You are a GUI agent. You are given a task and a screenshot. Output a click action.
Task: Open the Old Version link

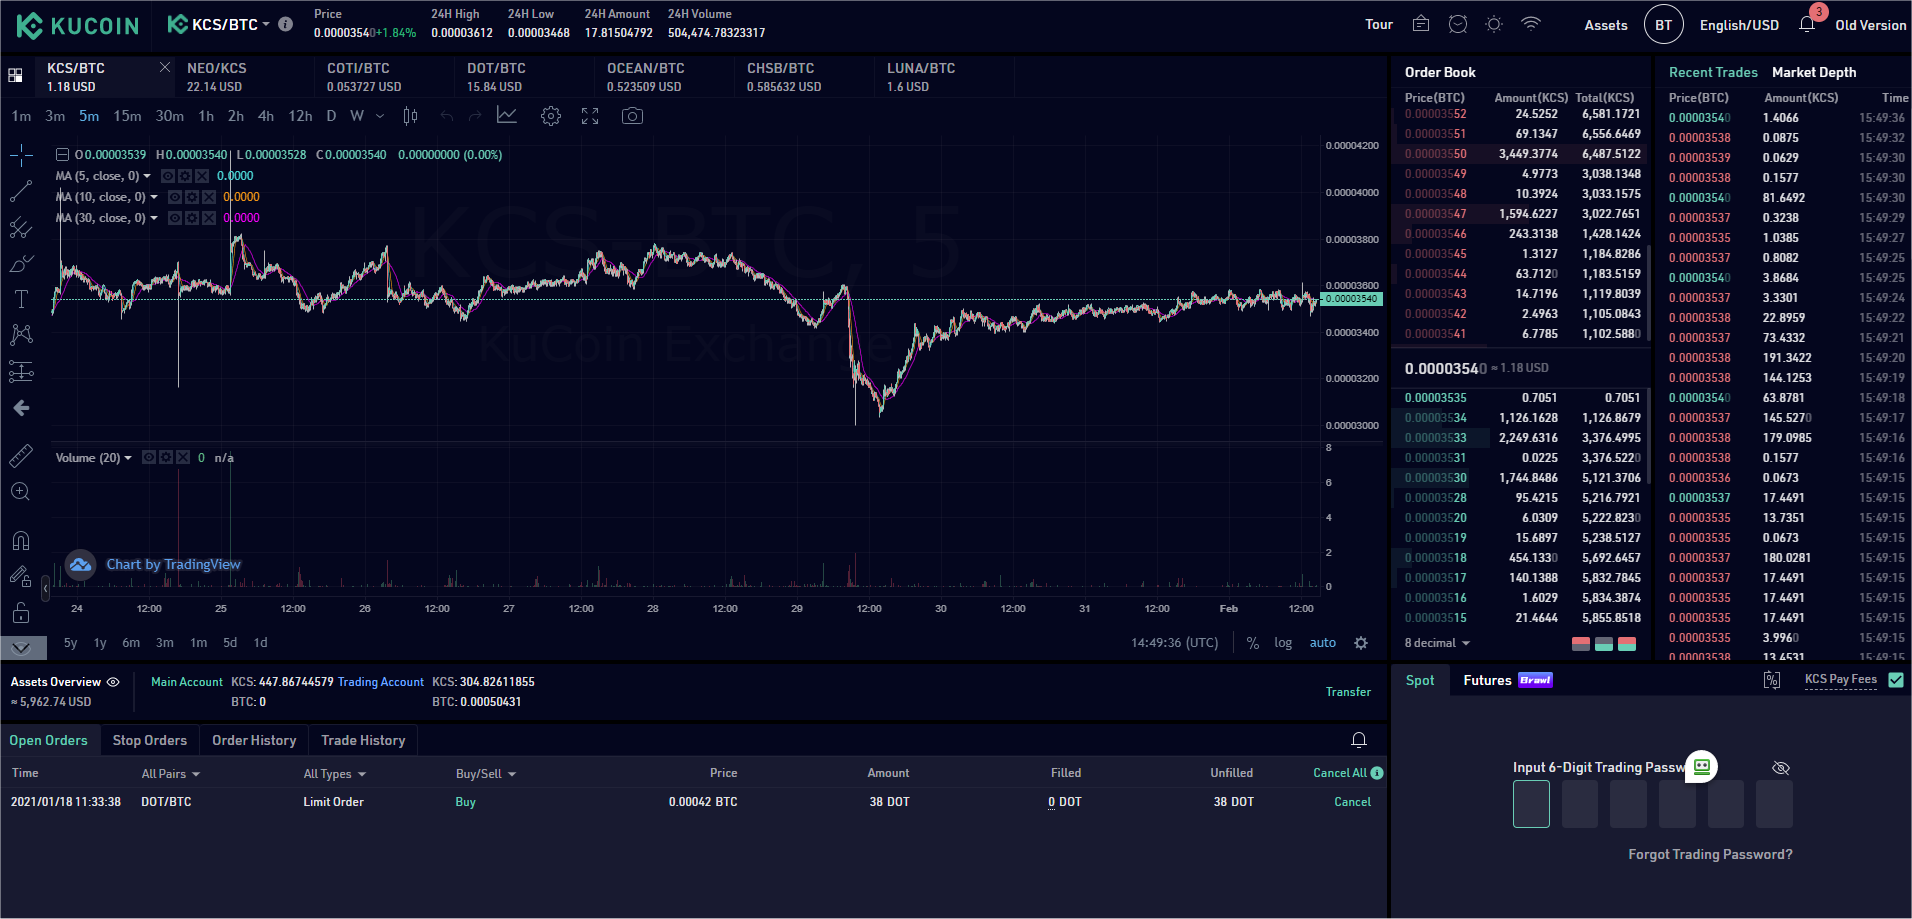click(x=1870, y=25)
